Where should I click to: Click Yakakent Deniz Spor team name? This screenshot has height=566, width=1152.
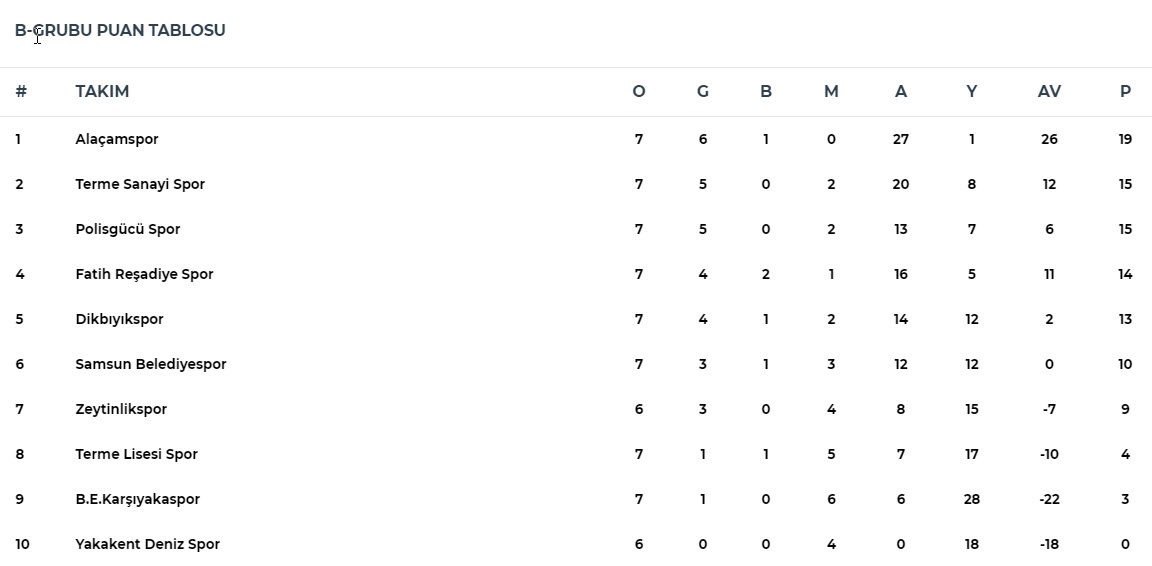(148, 544)
